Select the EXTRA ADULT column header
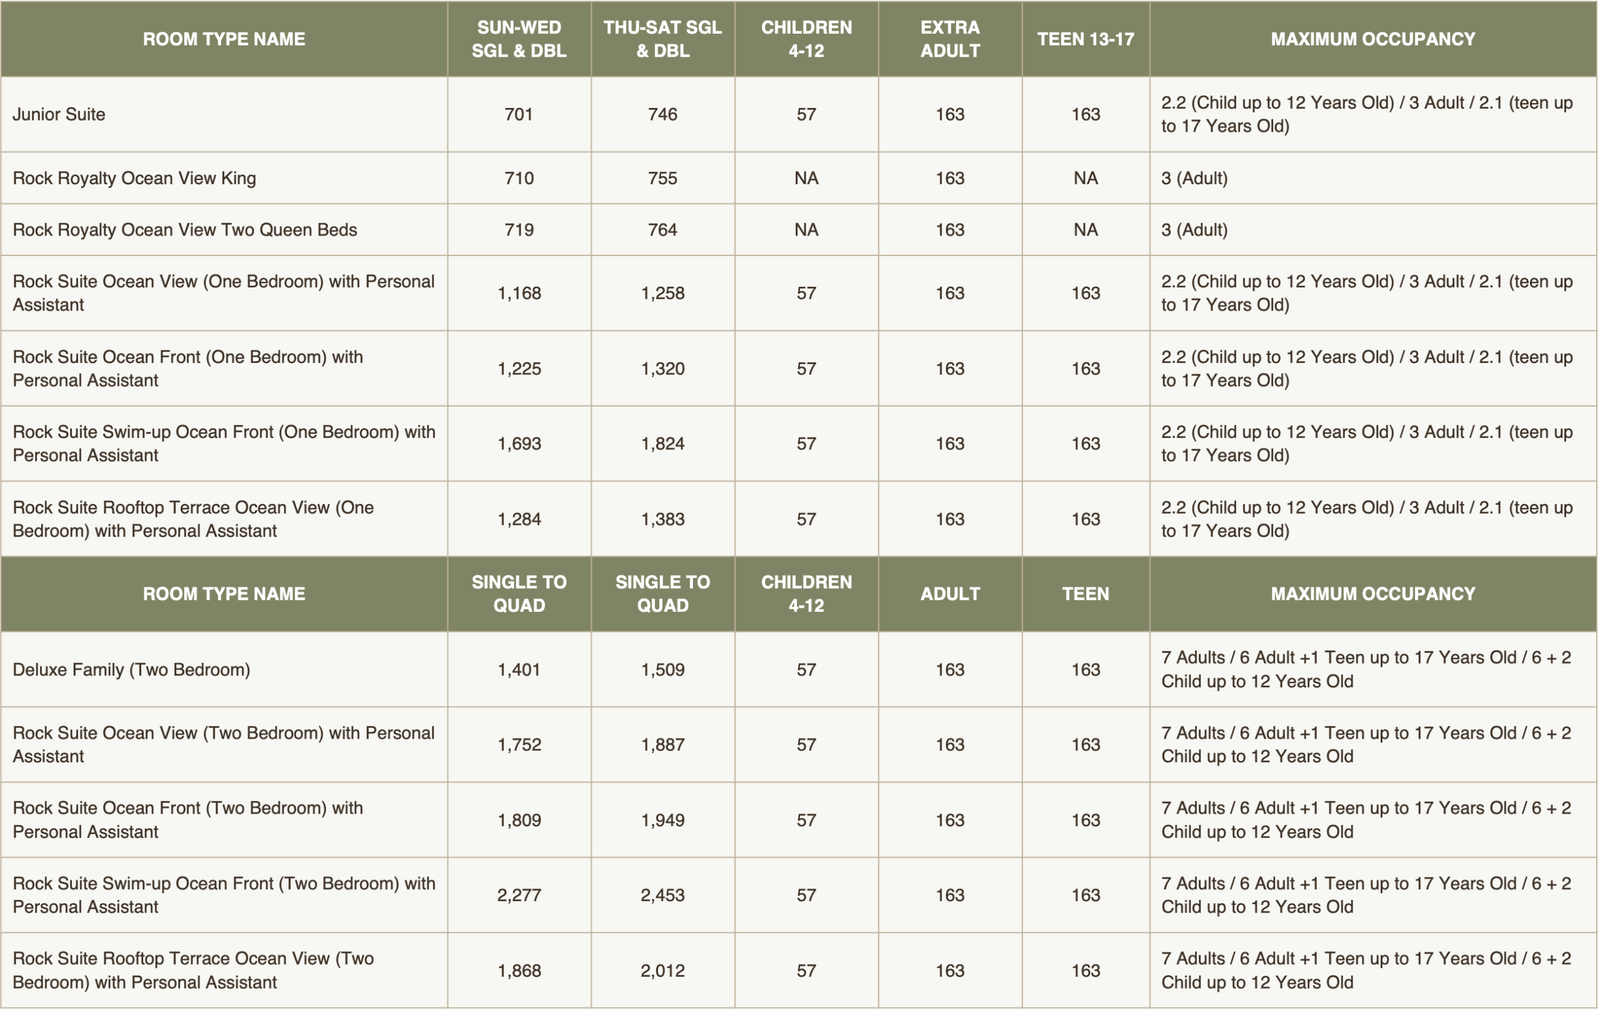 coord(950,39)
